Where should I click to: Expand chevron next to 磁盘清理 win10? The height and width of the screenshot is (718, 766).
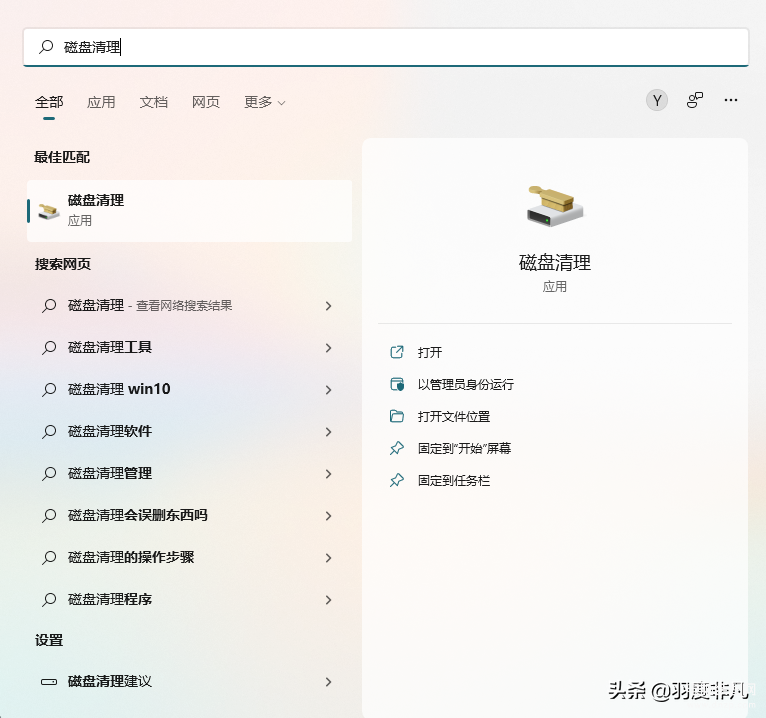(x=328, y=390)
